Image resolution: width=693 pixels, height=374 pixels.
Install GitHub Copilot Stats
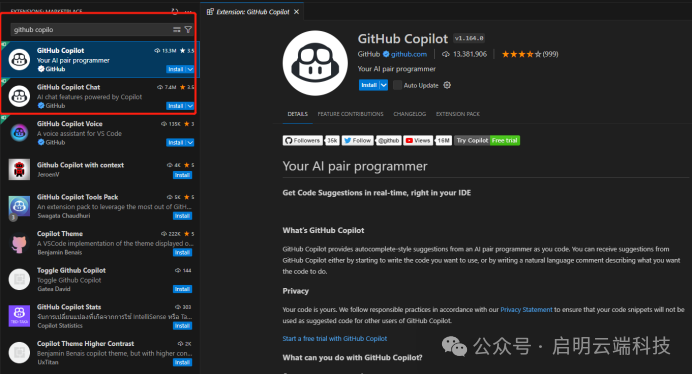(182, 326)
